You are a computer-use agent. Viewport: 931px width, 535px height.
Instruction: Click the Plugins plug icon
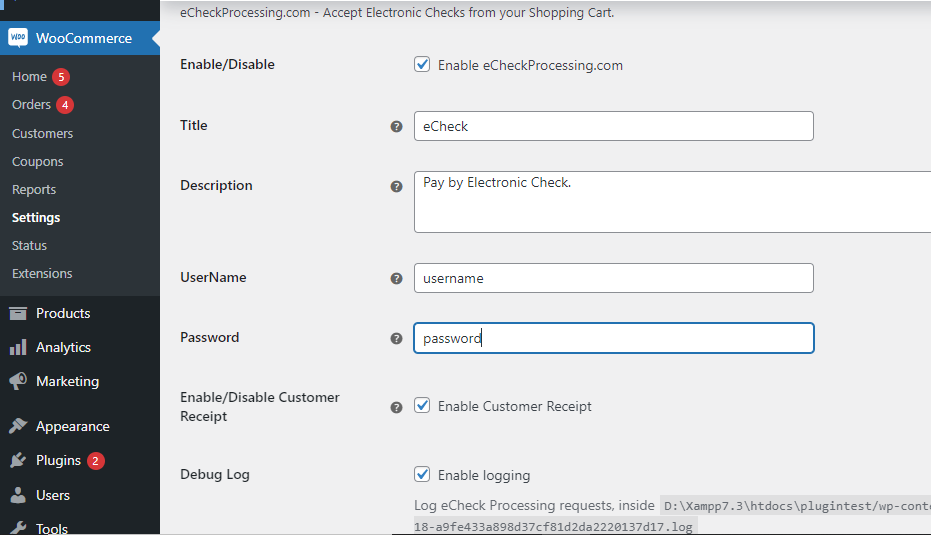tap(18, 460)
